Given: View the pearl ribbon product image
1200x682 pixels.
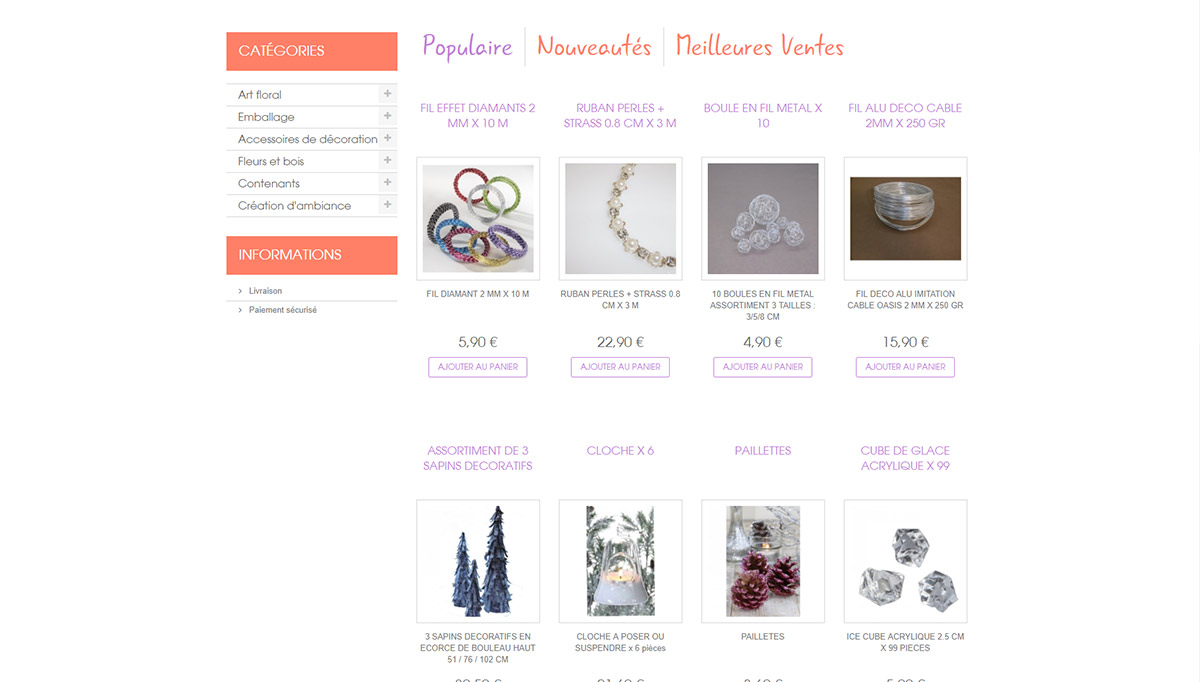Looking at the screenshot, I should [620, 218].
